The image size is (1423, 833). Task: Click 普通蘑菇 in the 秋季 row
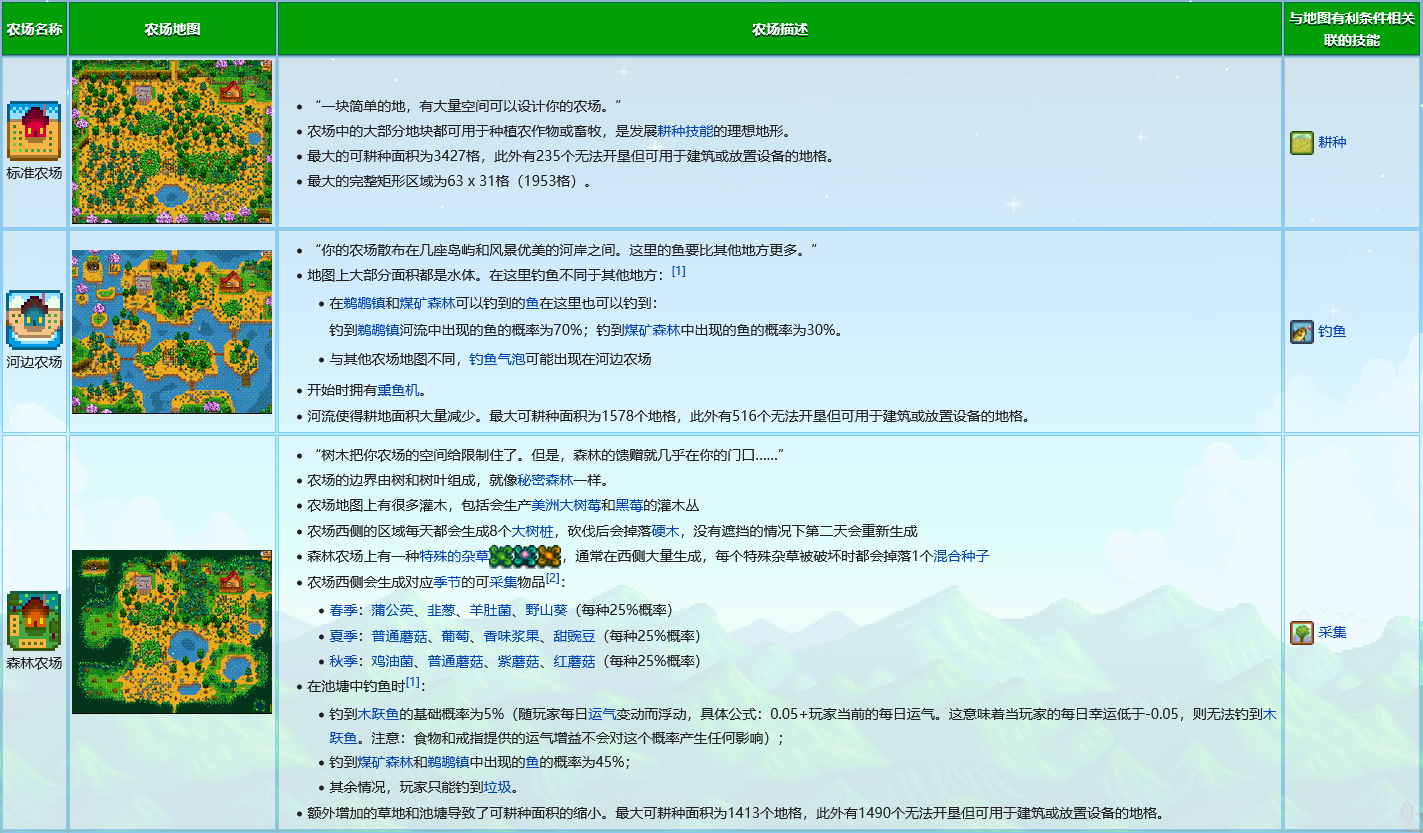tap(455, 661)
